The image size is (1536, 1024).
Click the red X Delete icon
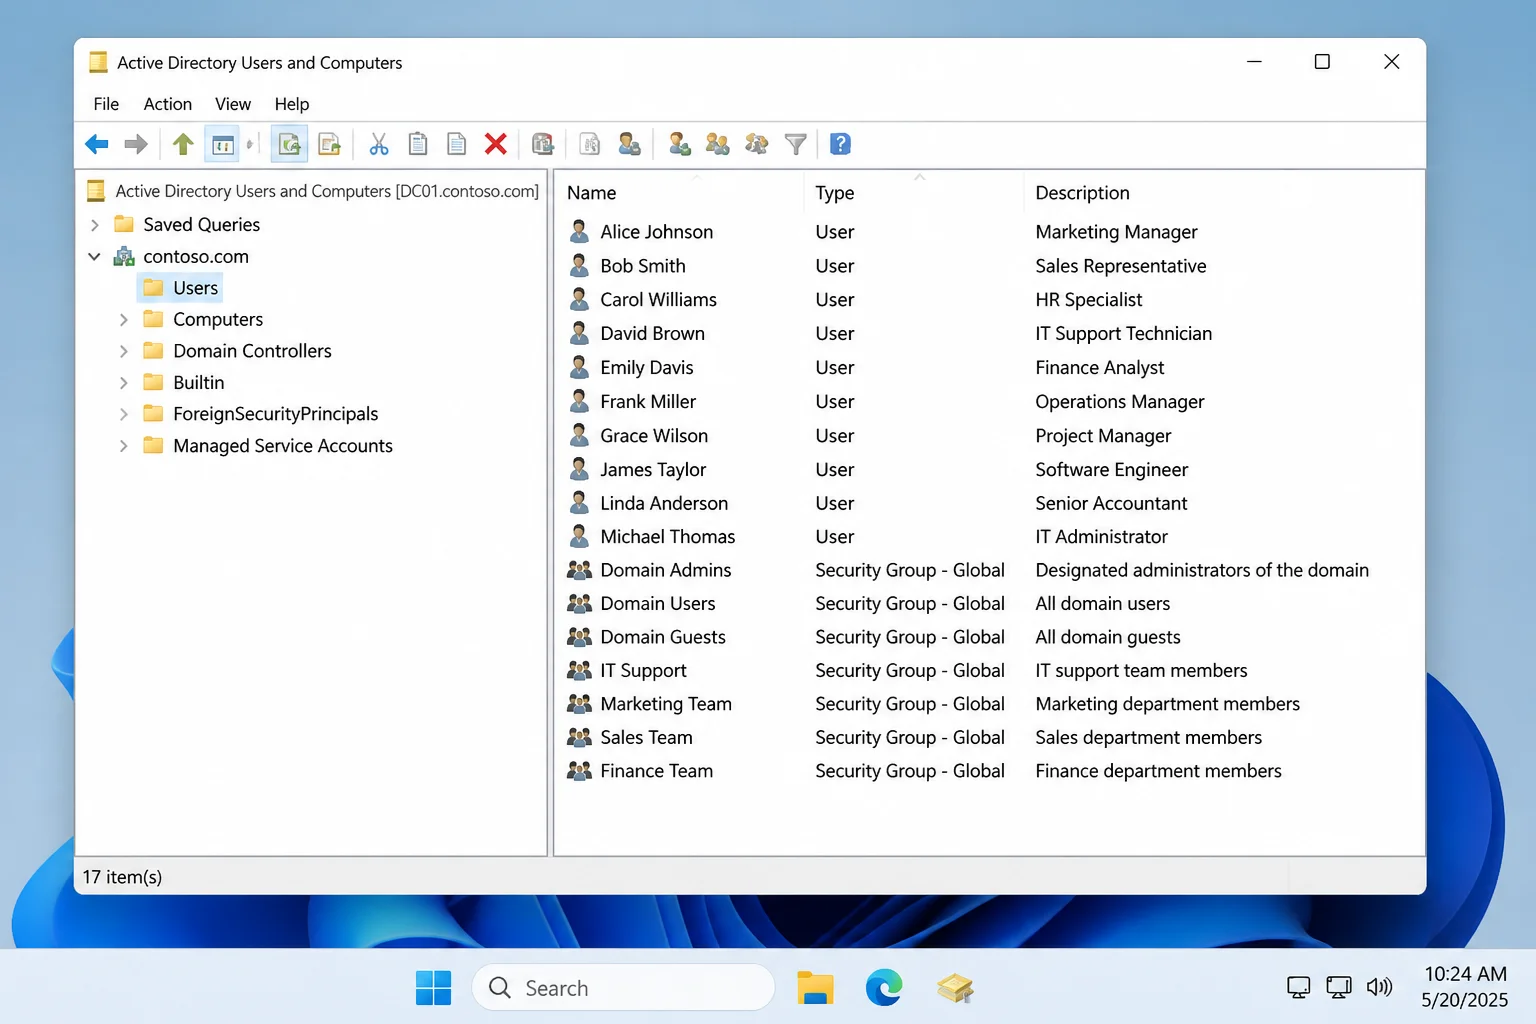tap(495, 145)
